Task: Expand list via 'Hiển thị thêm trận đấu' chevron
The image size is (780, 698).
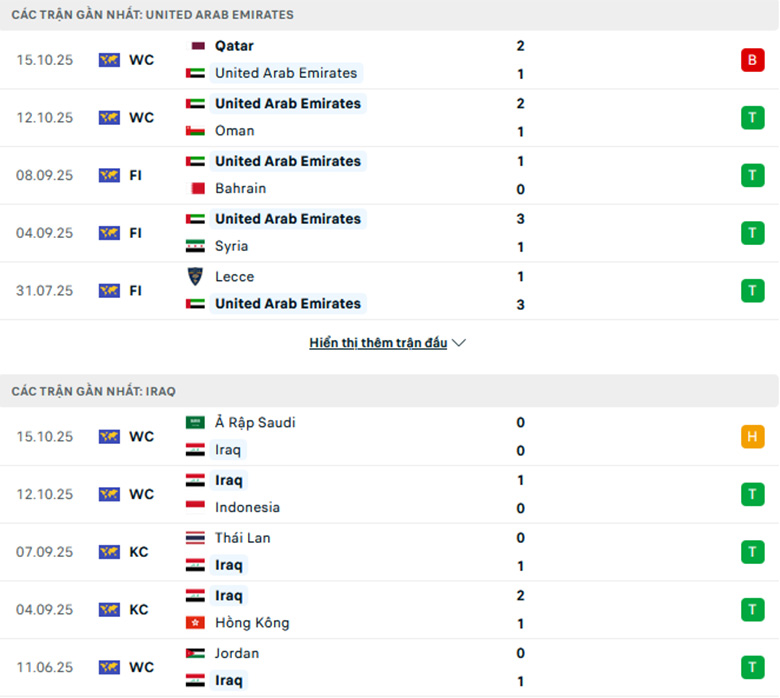Action: 459,343
